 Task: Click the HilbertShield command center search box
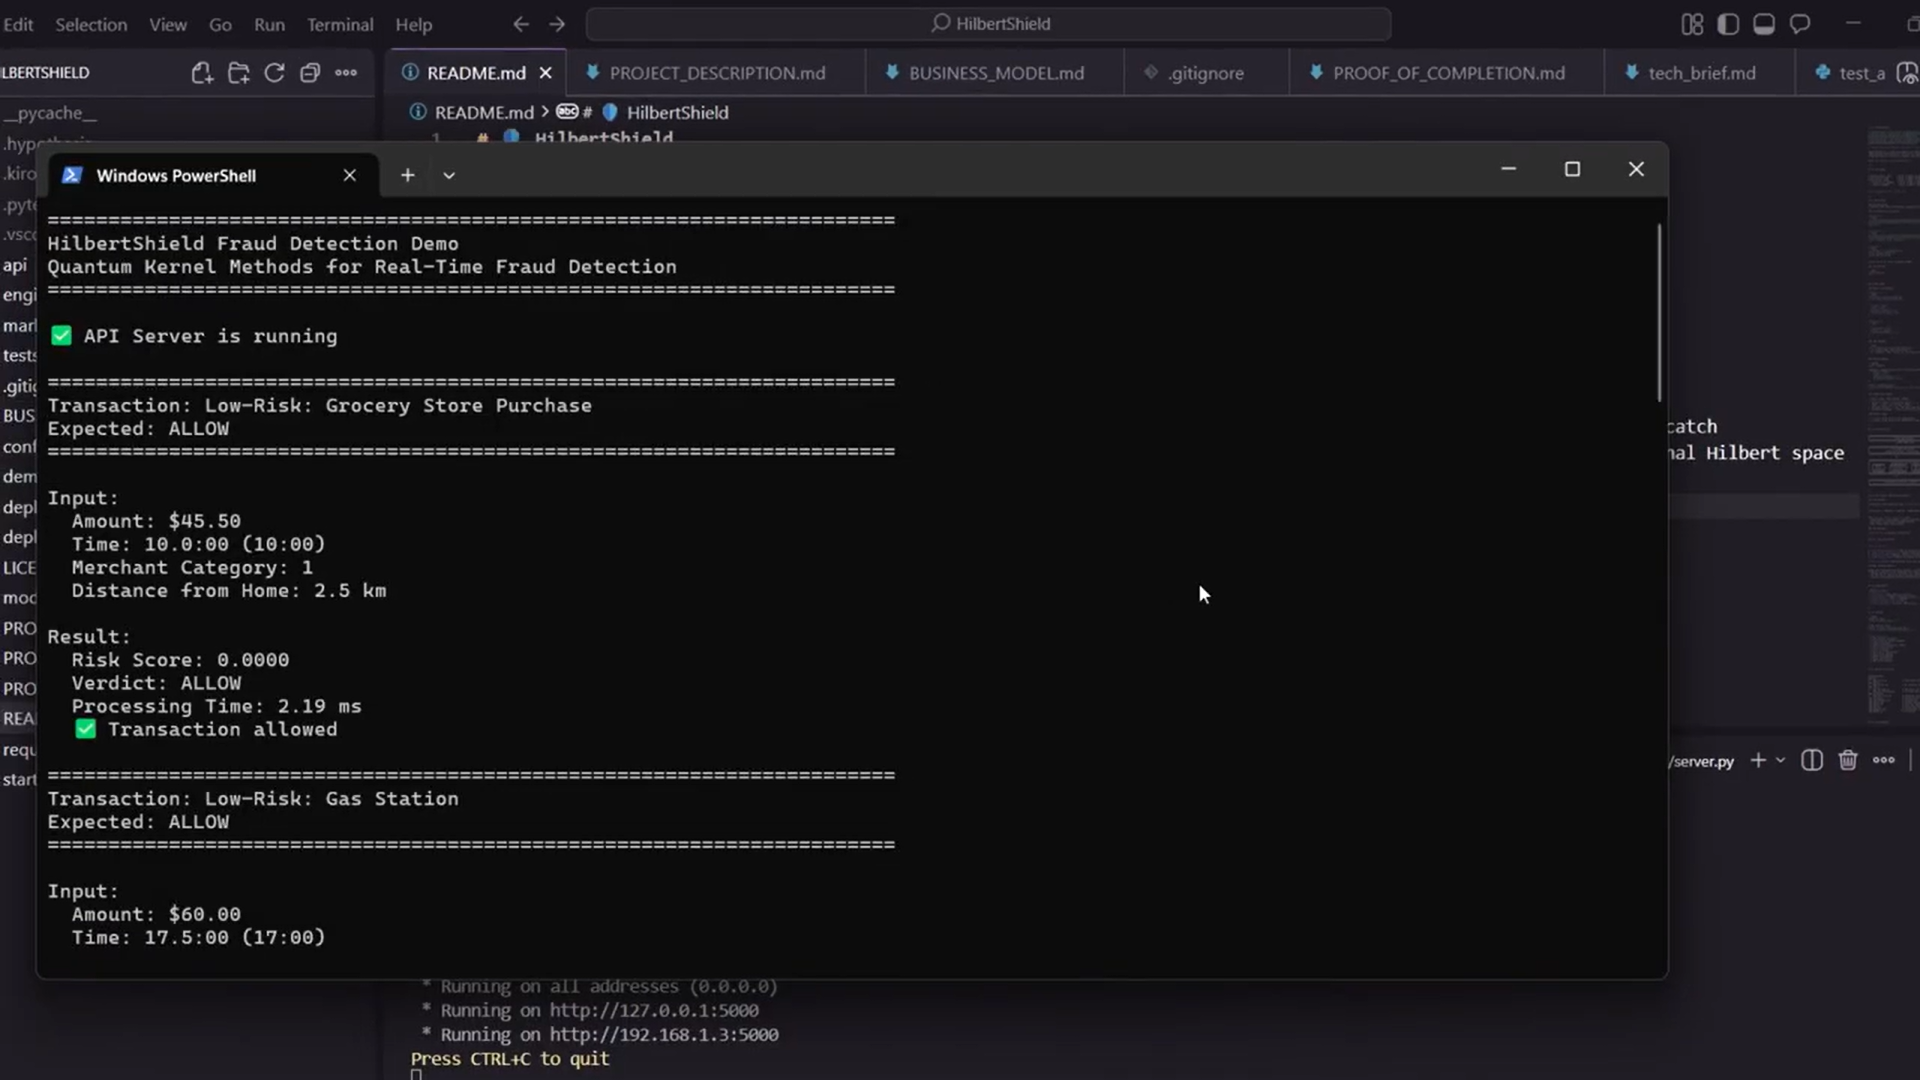(x=988, y=24)
